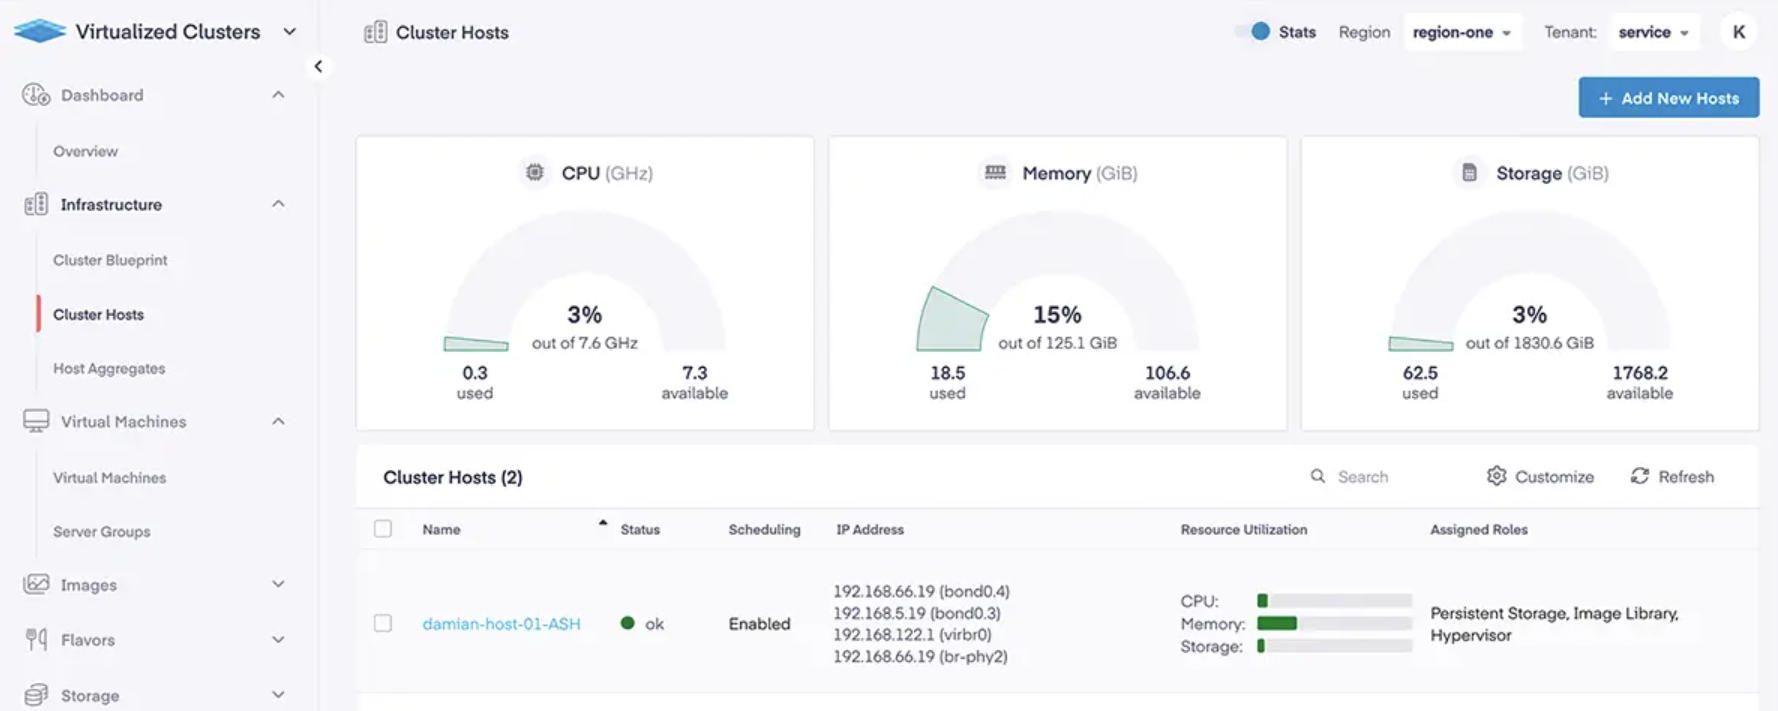Click the Storage database icon in sidebar

36,695
